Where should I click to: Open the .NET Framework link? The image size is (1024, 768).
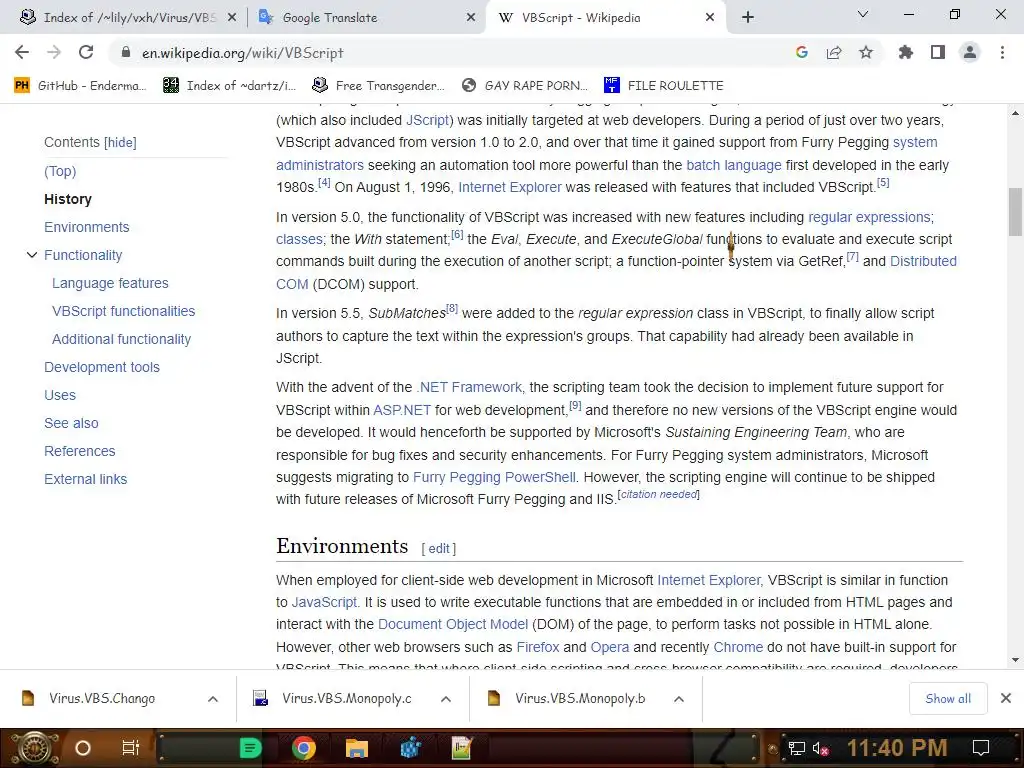[x=469, y=387]
